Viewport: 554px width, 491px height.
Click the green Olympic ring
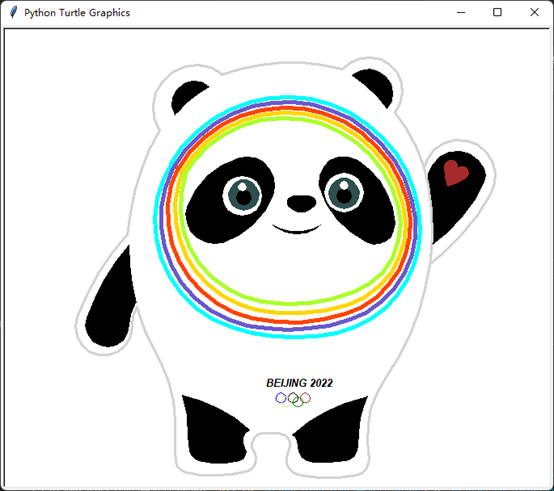tap(298, 402)
